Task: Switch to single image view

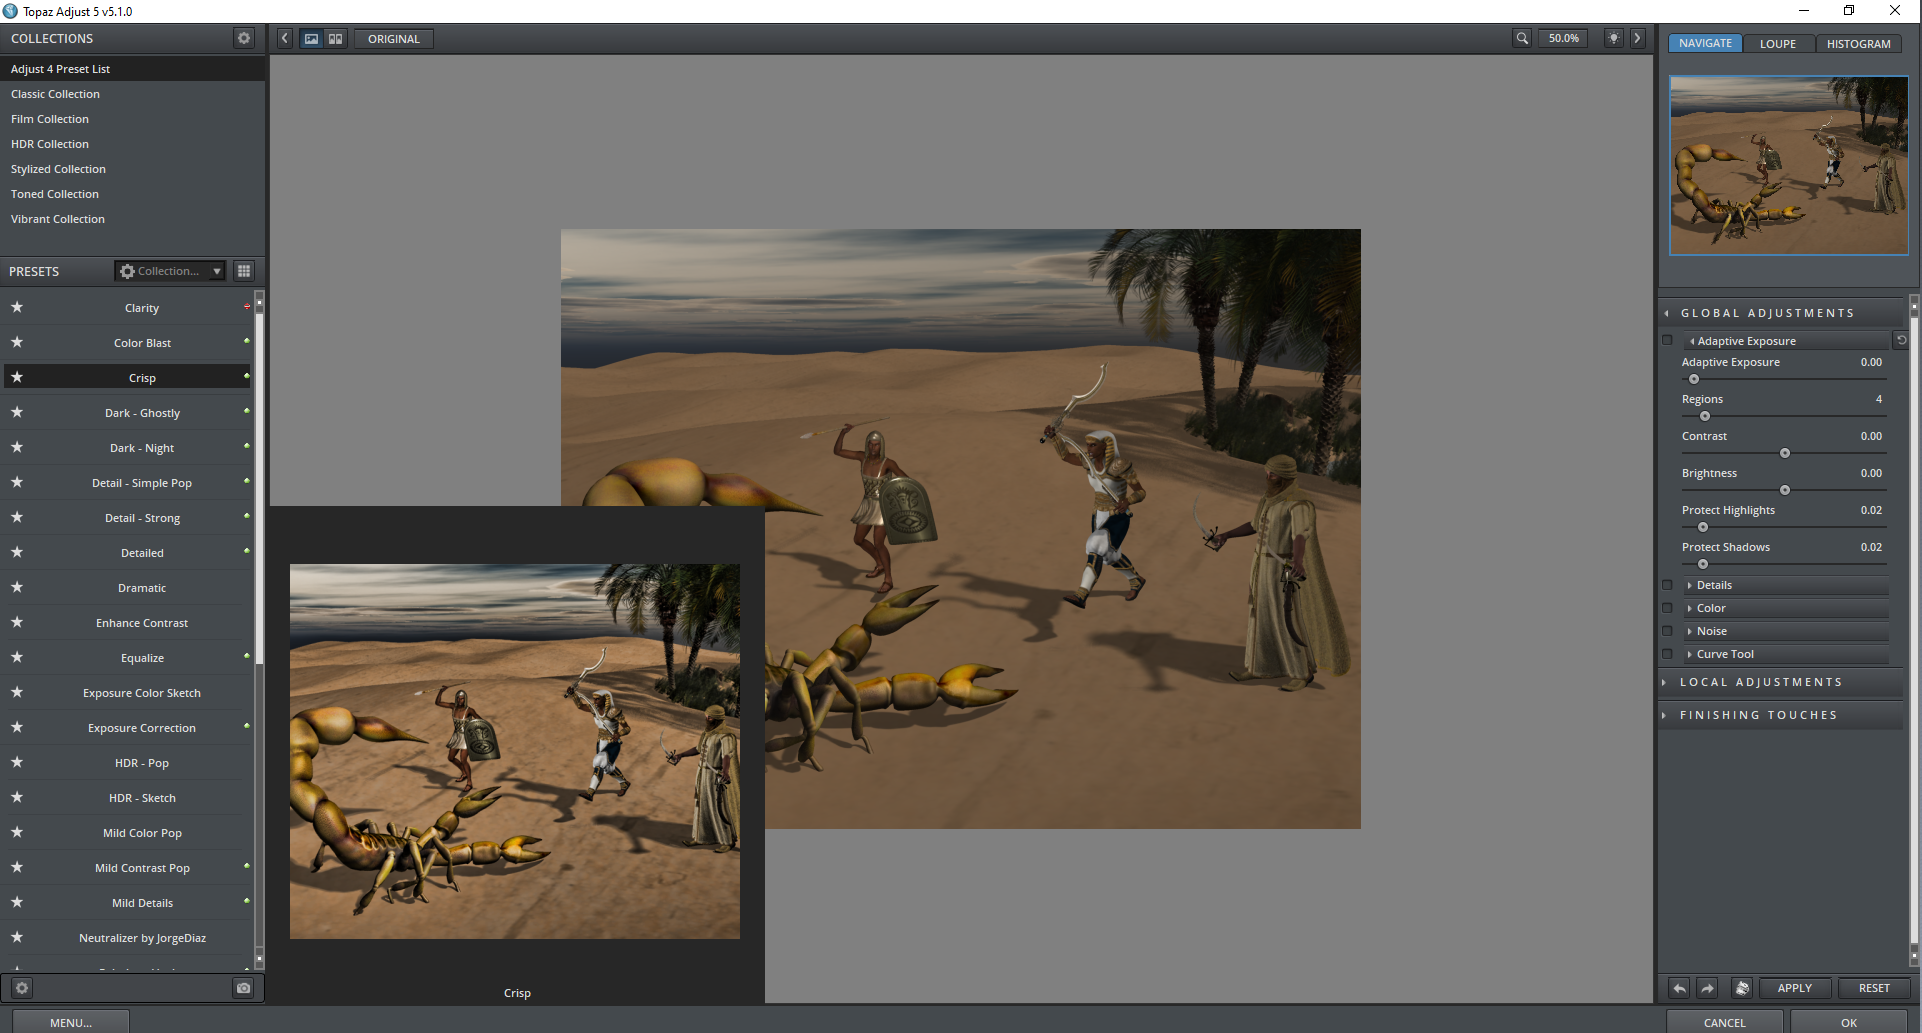Action: [x=312, y=38]
